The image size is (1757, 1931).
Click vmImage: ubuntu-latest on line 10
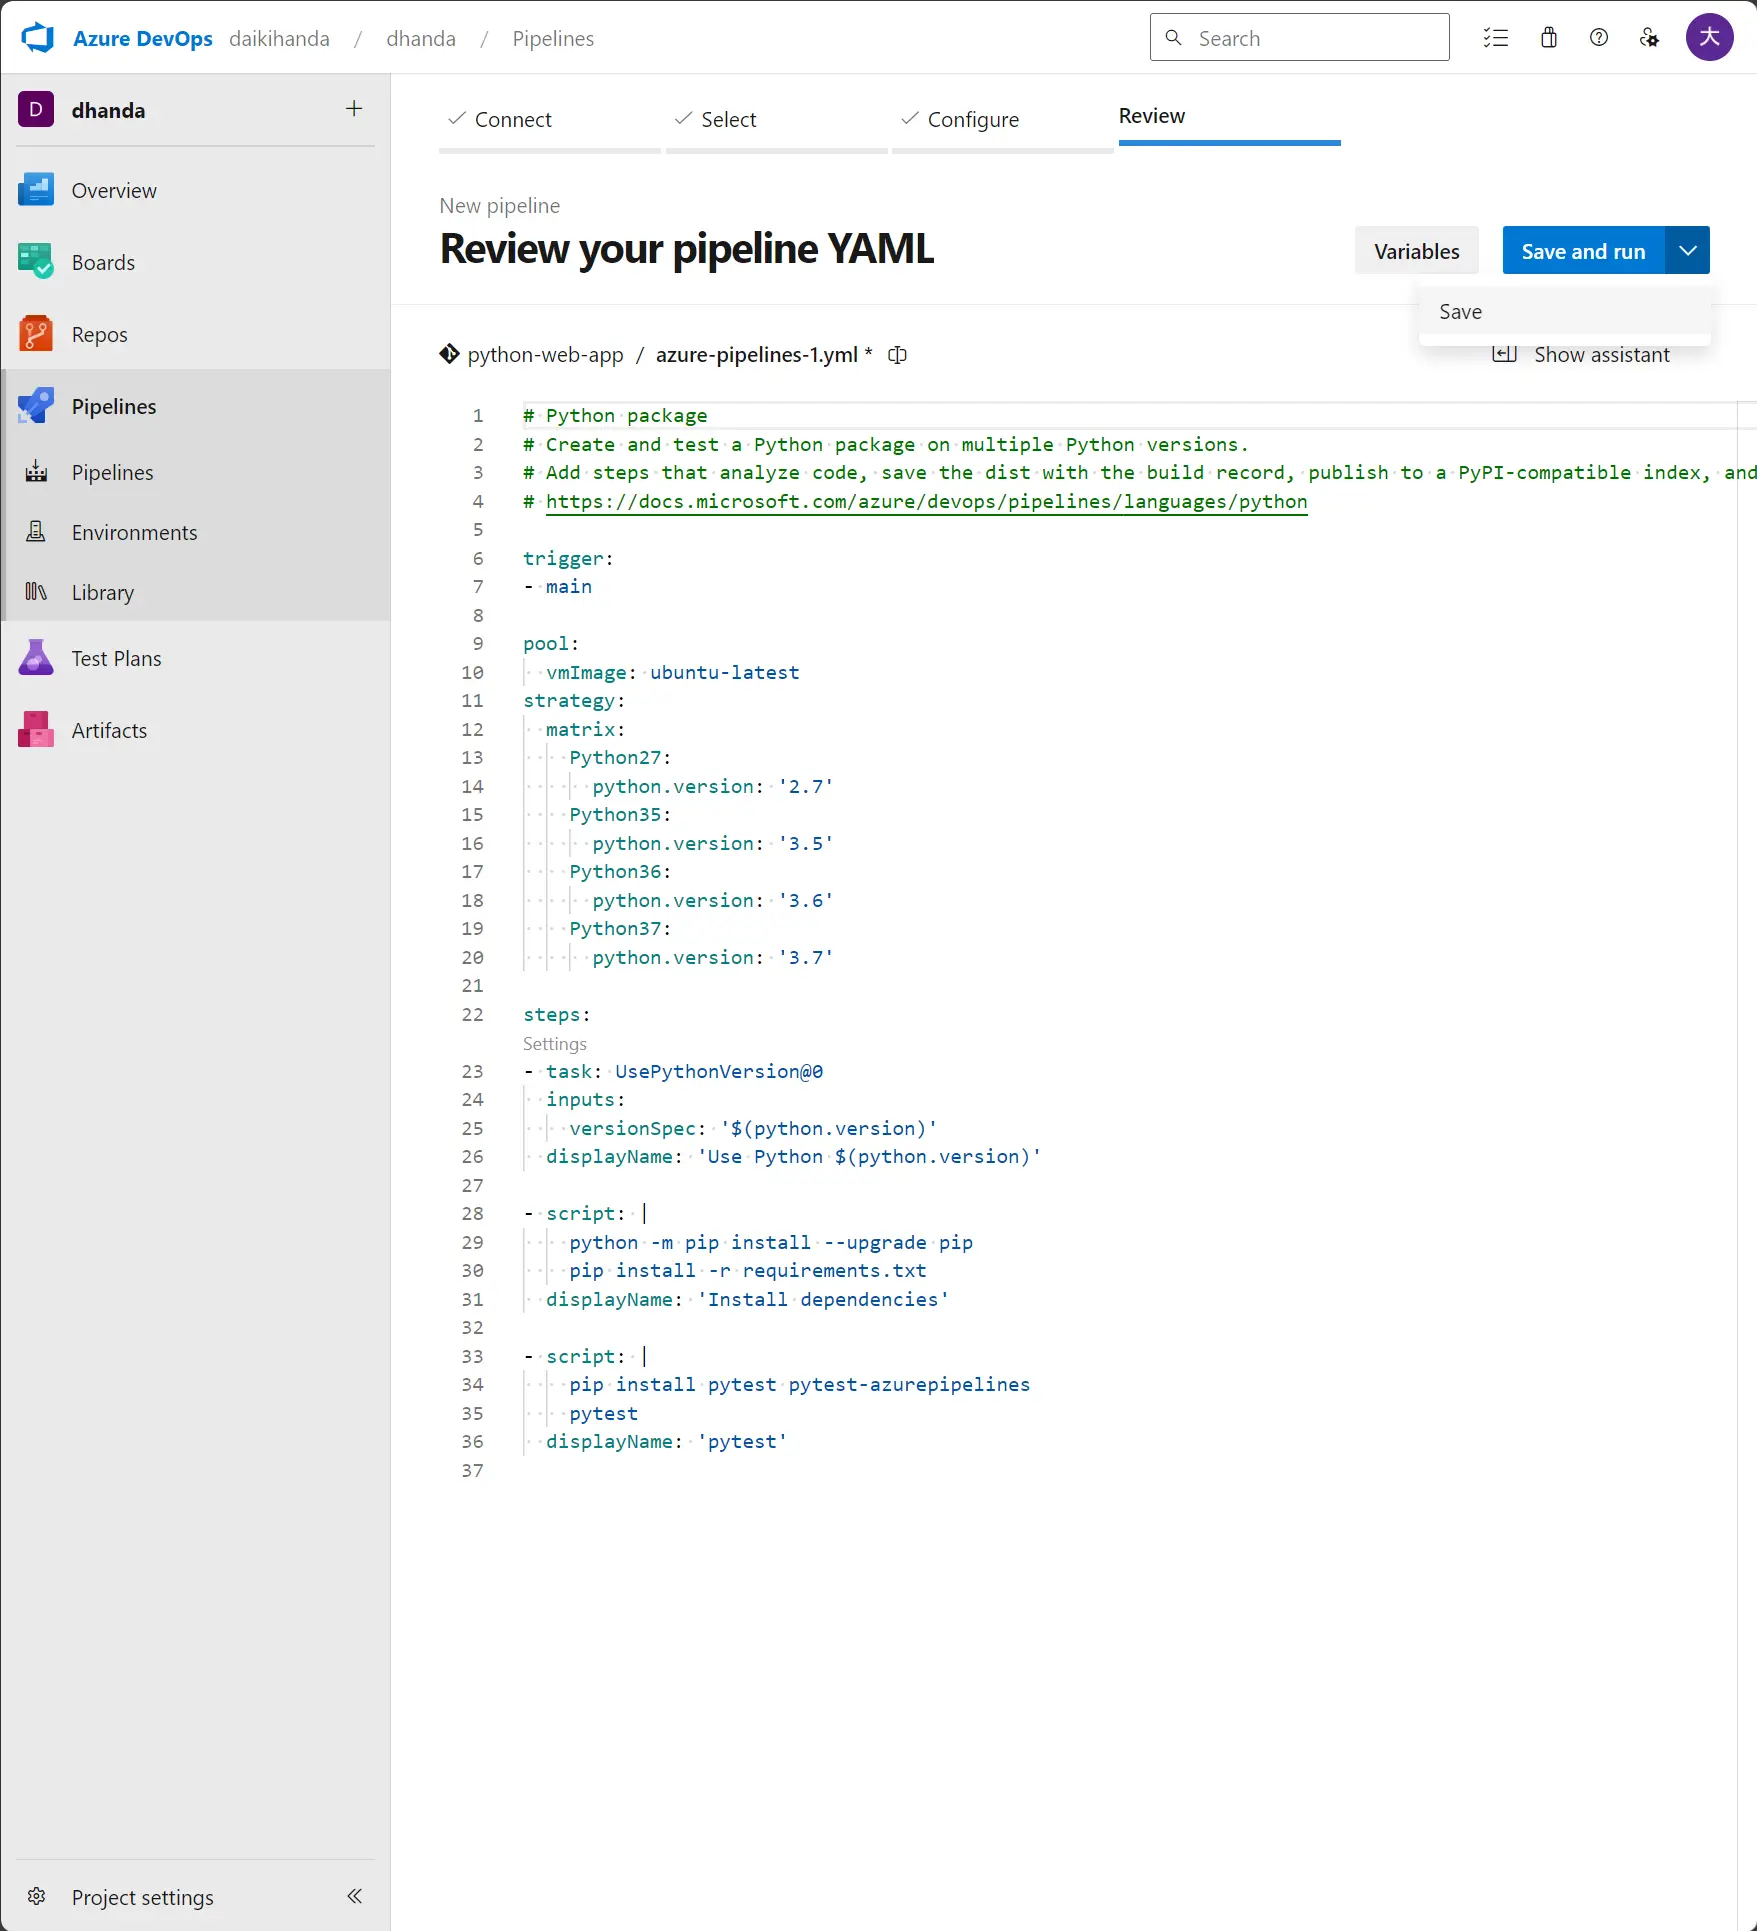point(672,673)
